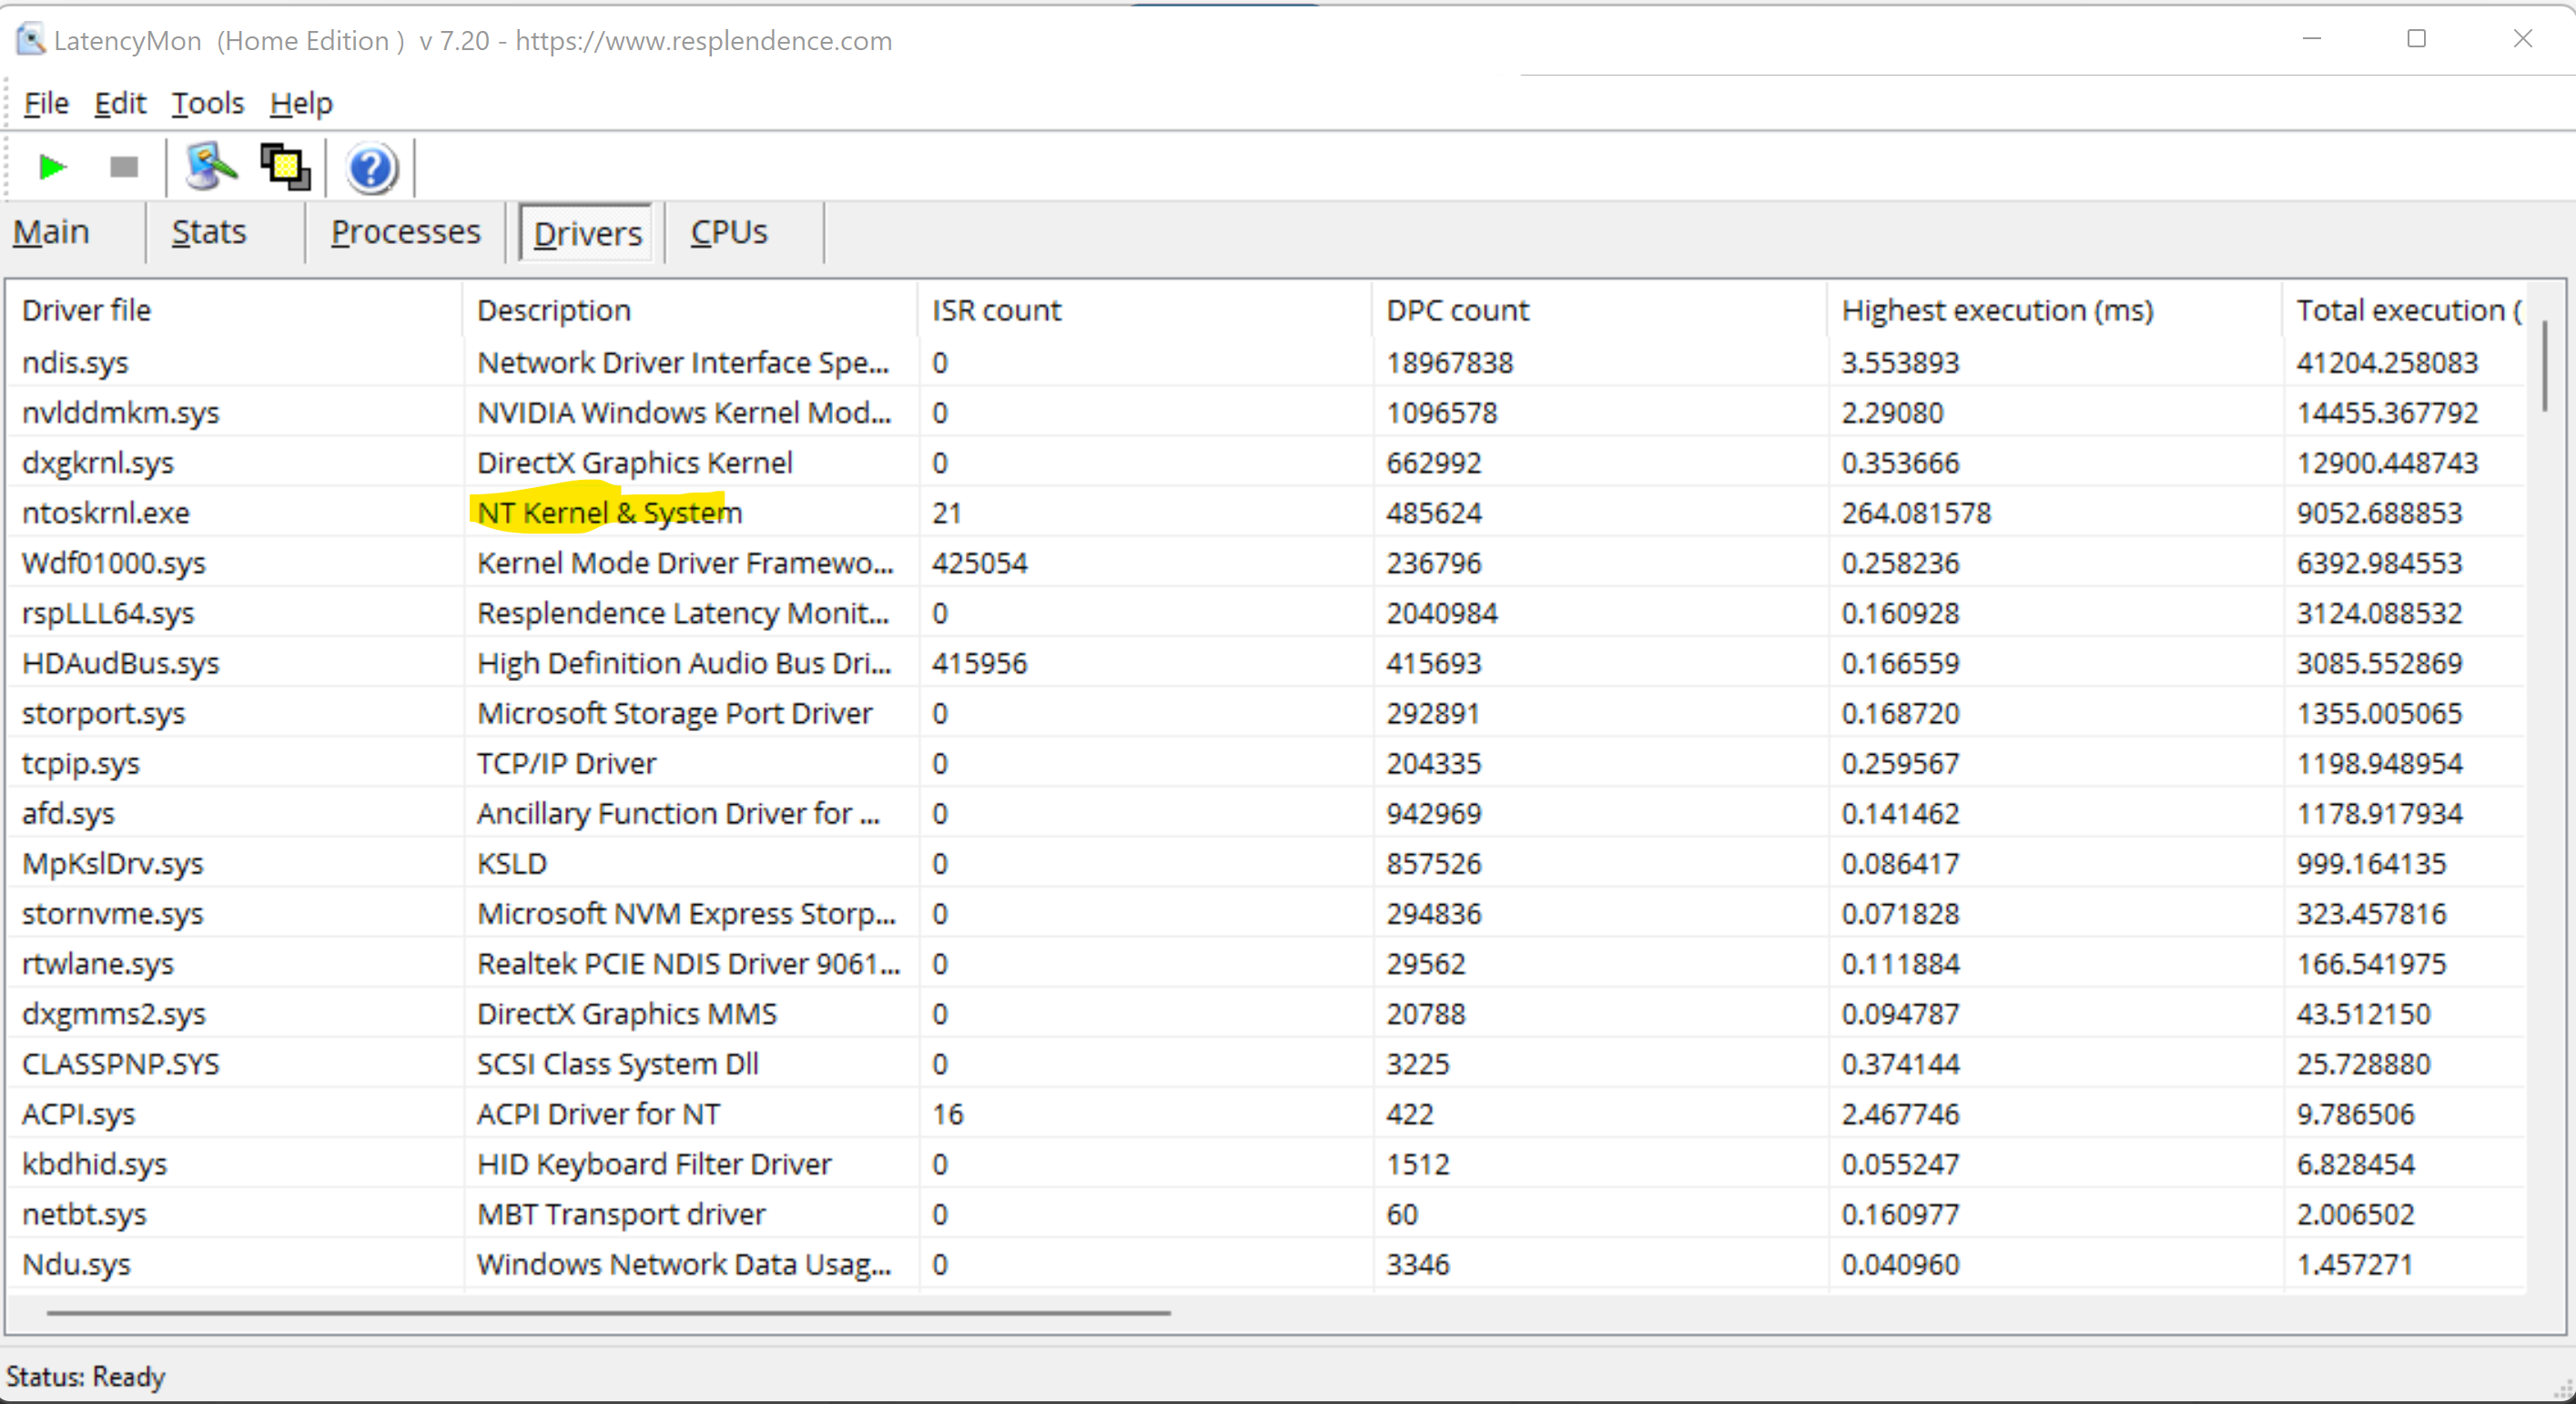Image resolution: width=2576 pixels, height=1404 pixels.
Task: Minimize the LatencyMon window
Action: [2311, 39]
